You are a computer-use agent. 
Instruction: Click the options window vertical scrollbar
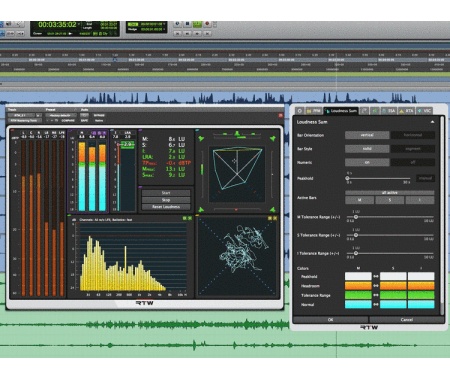(442, 215)
